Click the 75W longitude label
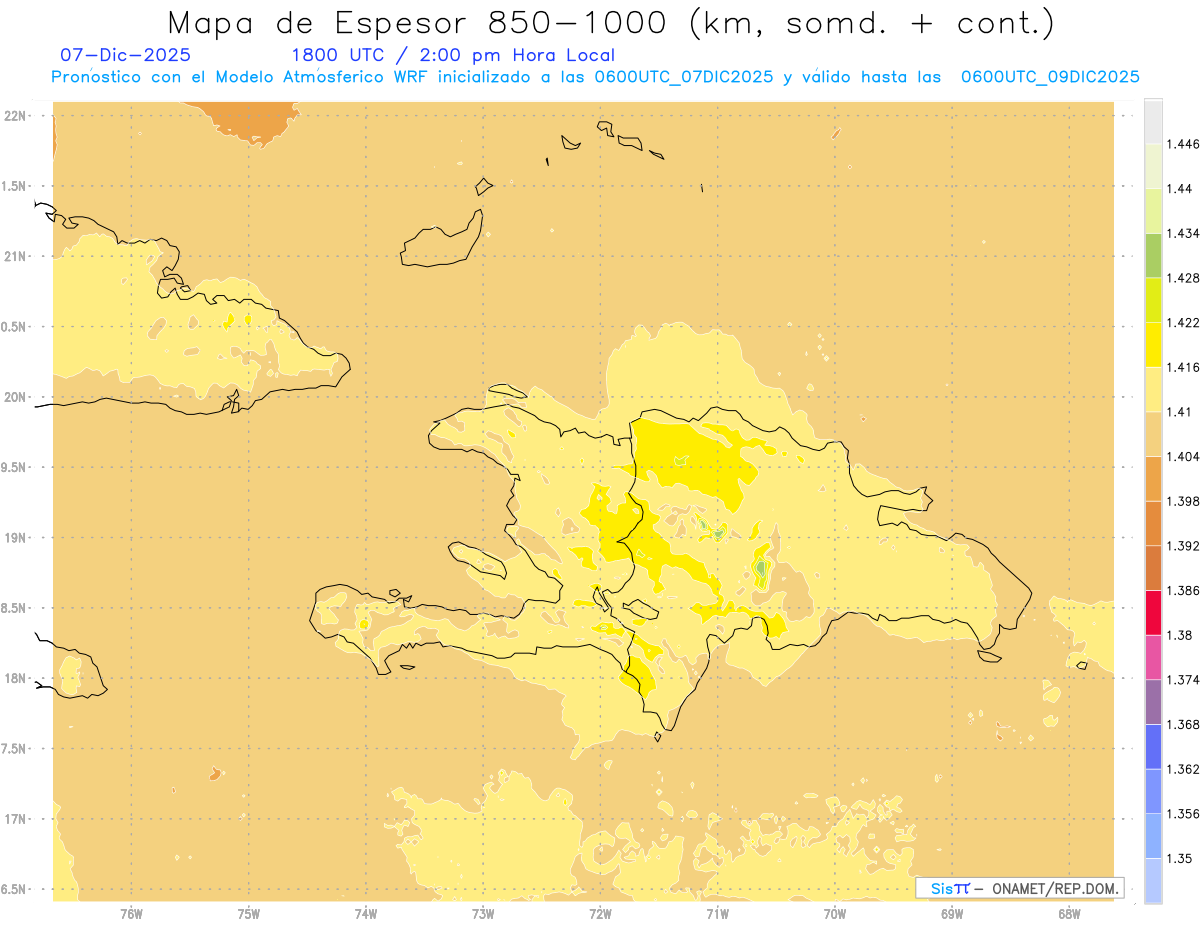1200x927 pixels. (x=249, y=913)
